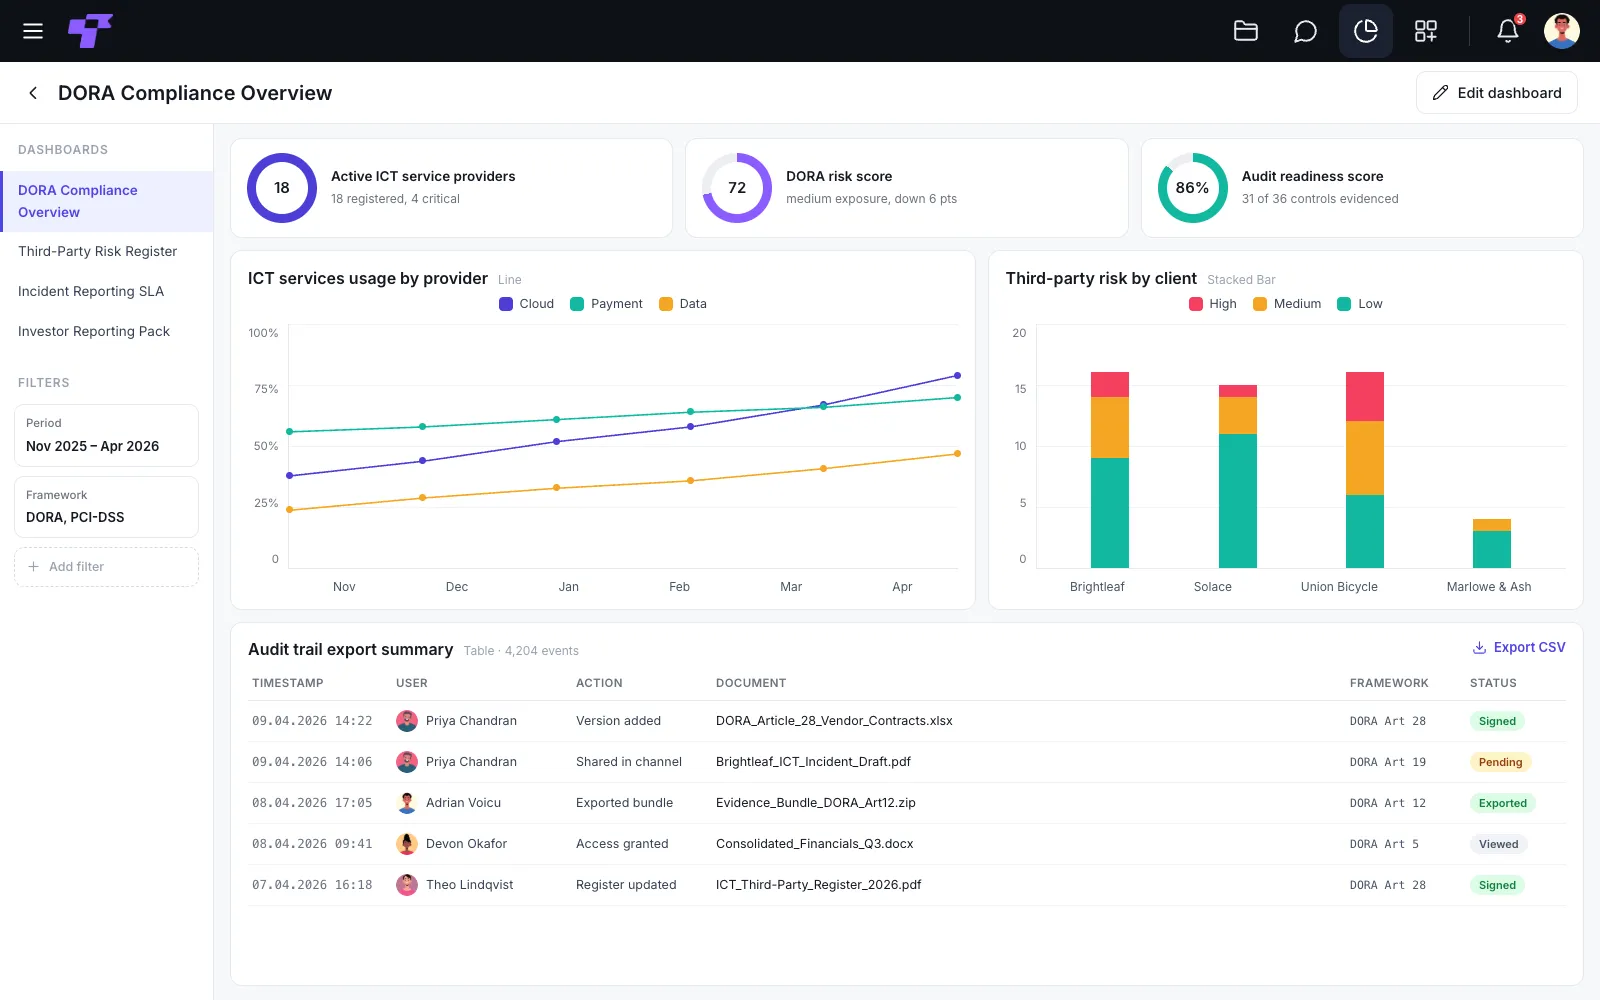The height and width of the screenshot is (1000, 1600).
Task: Click the Brightleaf stacked bar
Action: coord(1110,470)
